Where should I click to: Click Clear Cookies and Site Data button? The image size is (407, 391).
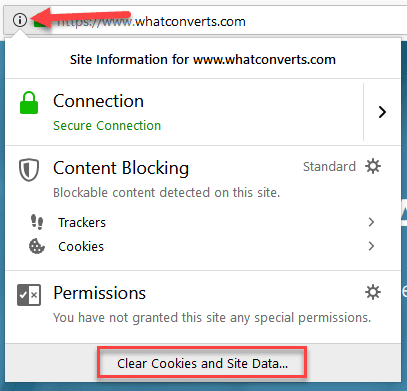point(202,363)
